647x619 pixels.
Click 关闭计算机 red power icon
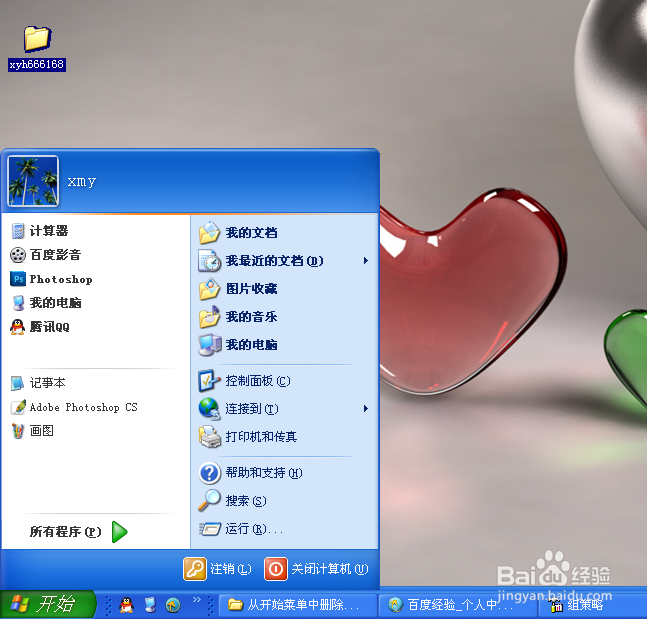coord(276,569)
